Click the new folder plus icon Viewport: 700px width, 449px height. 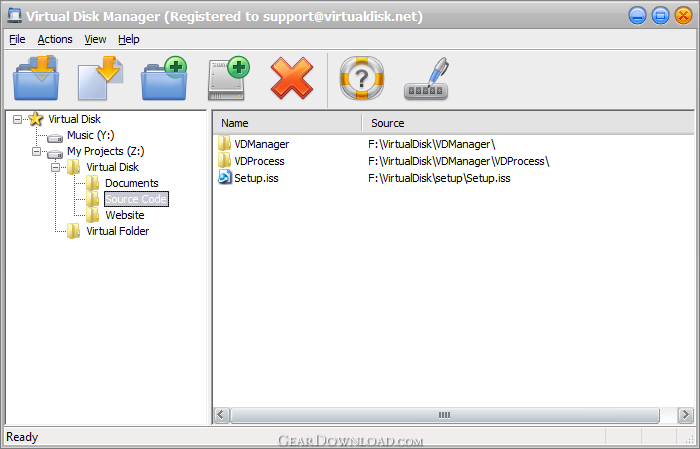pos(164,78)
